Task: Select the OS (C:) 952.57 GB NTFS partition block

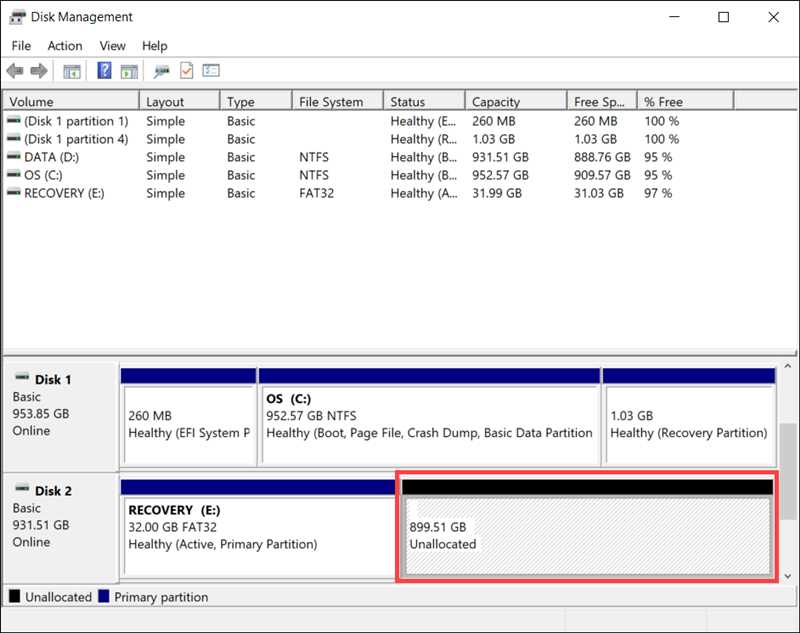Action: [429, 417]
